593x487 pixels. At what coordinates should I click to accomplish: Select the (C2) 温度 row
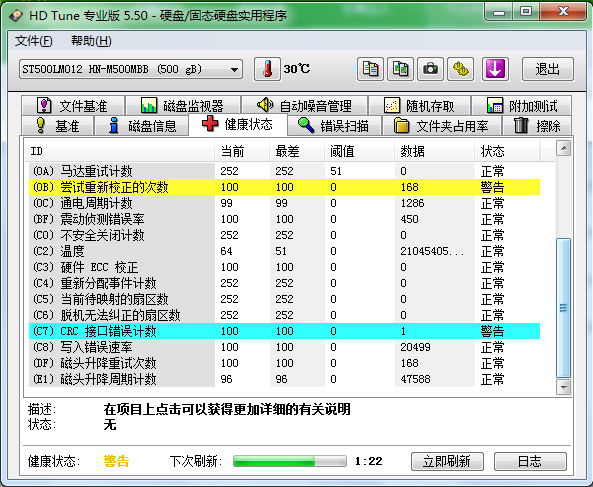[x=284, y=251]
